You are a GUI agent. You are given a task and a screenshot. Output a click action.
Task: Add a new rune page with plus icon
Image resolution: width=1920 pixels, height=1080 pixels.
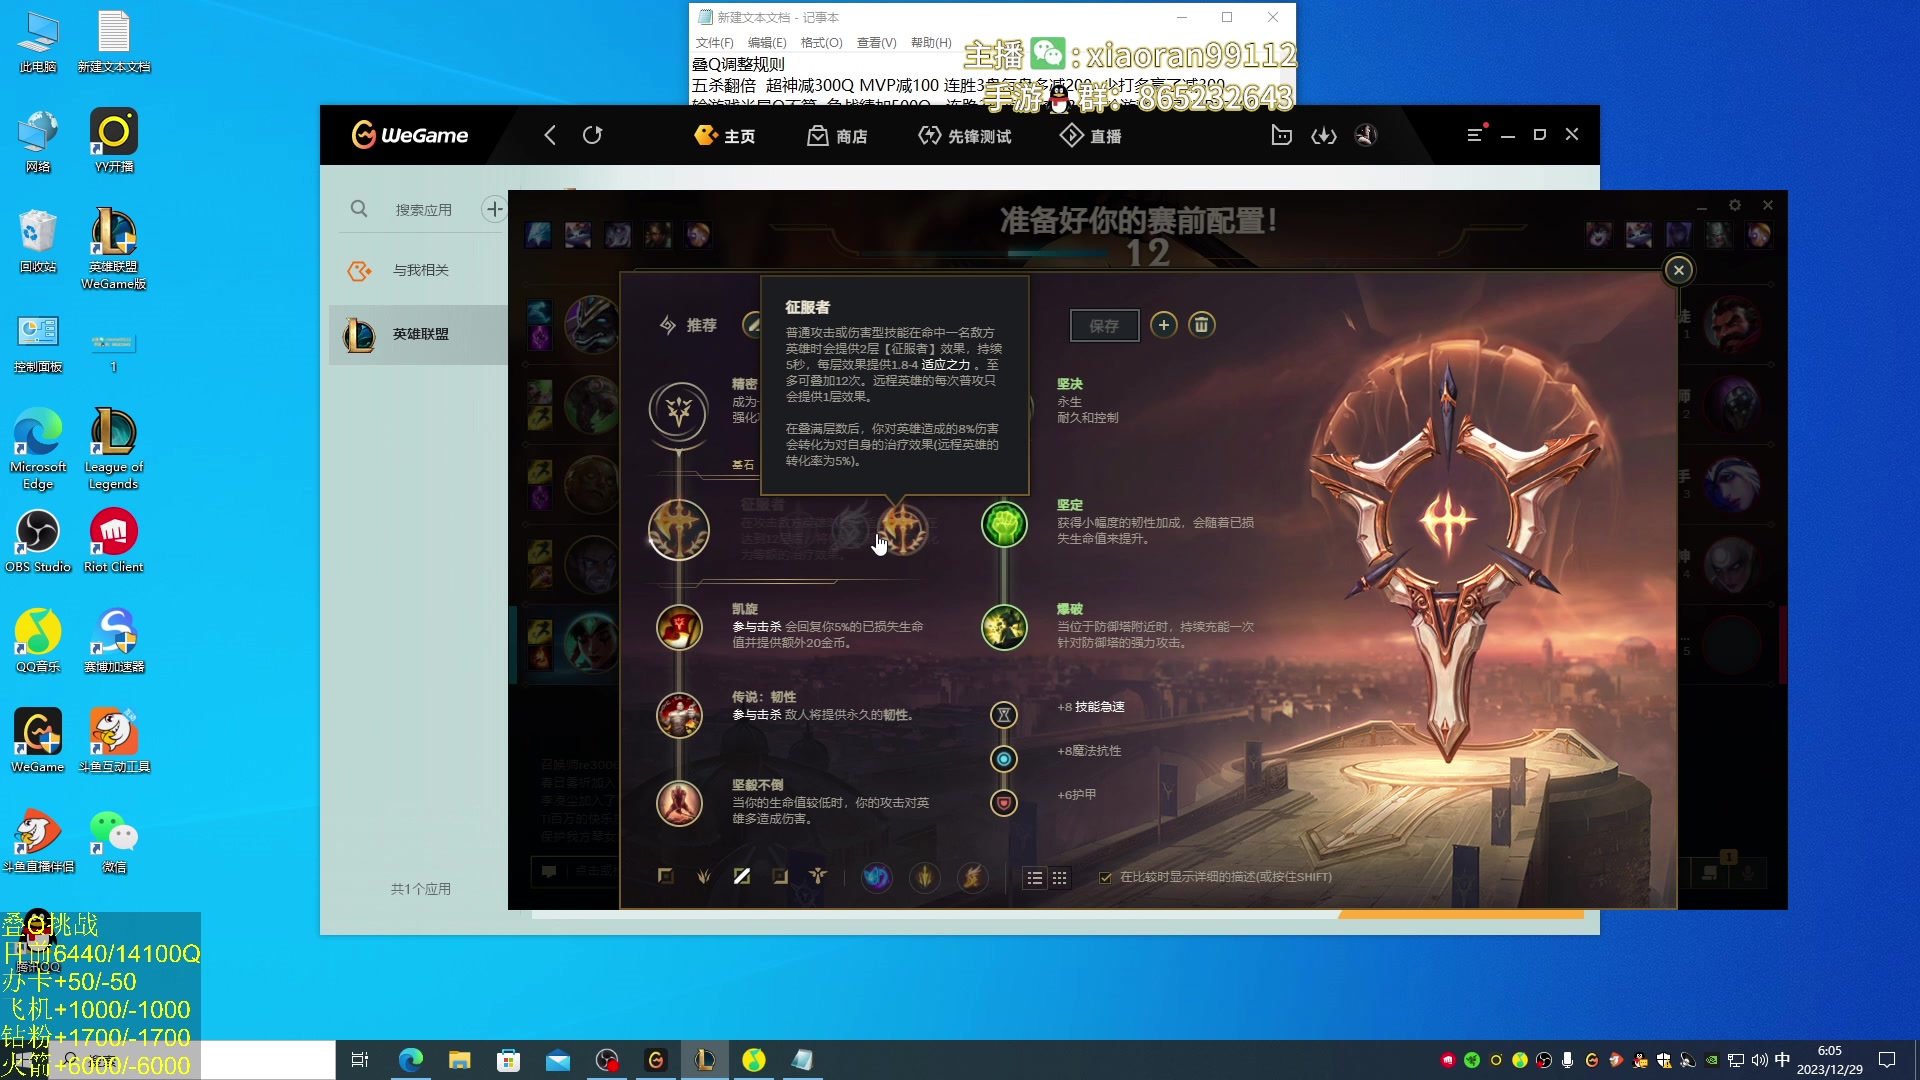(x=1163, y=325)
